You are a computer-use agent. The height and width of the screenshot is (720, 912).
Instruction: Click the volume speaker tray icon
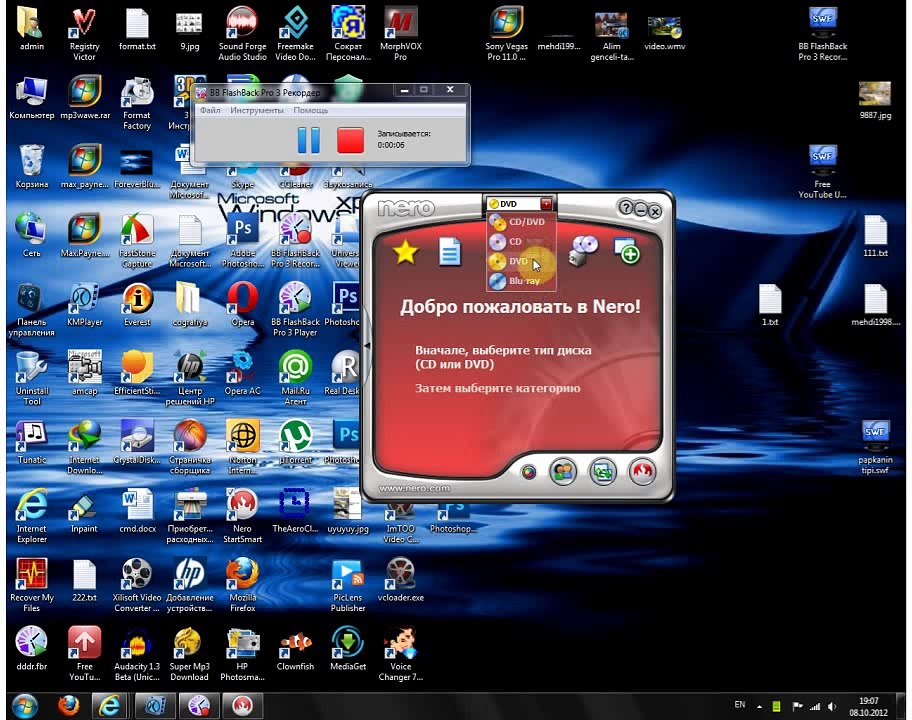point(832,707)
